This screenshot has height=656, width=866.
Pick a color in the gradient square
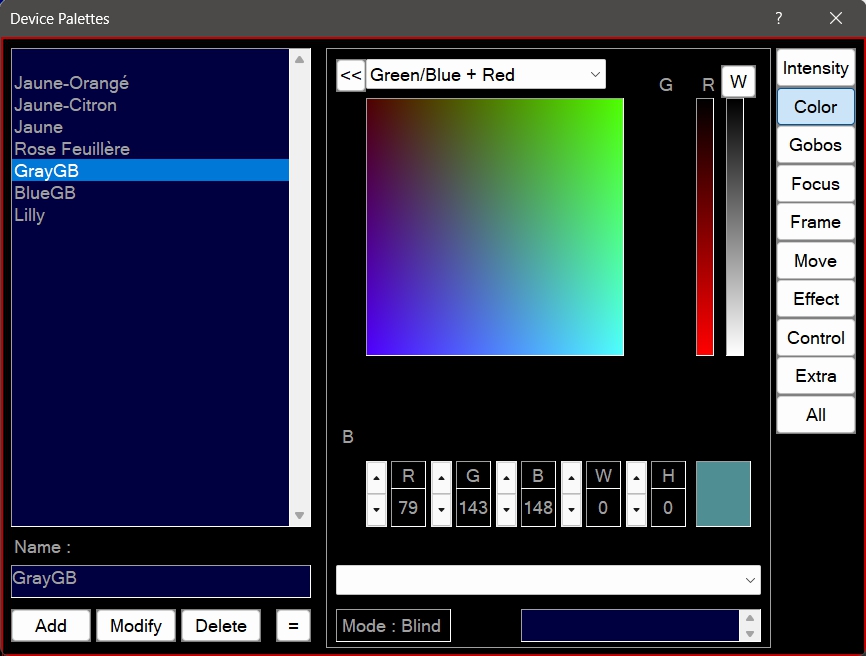click(495, 227)
